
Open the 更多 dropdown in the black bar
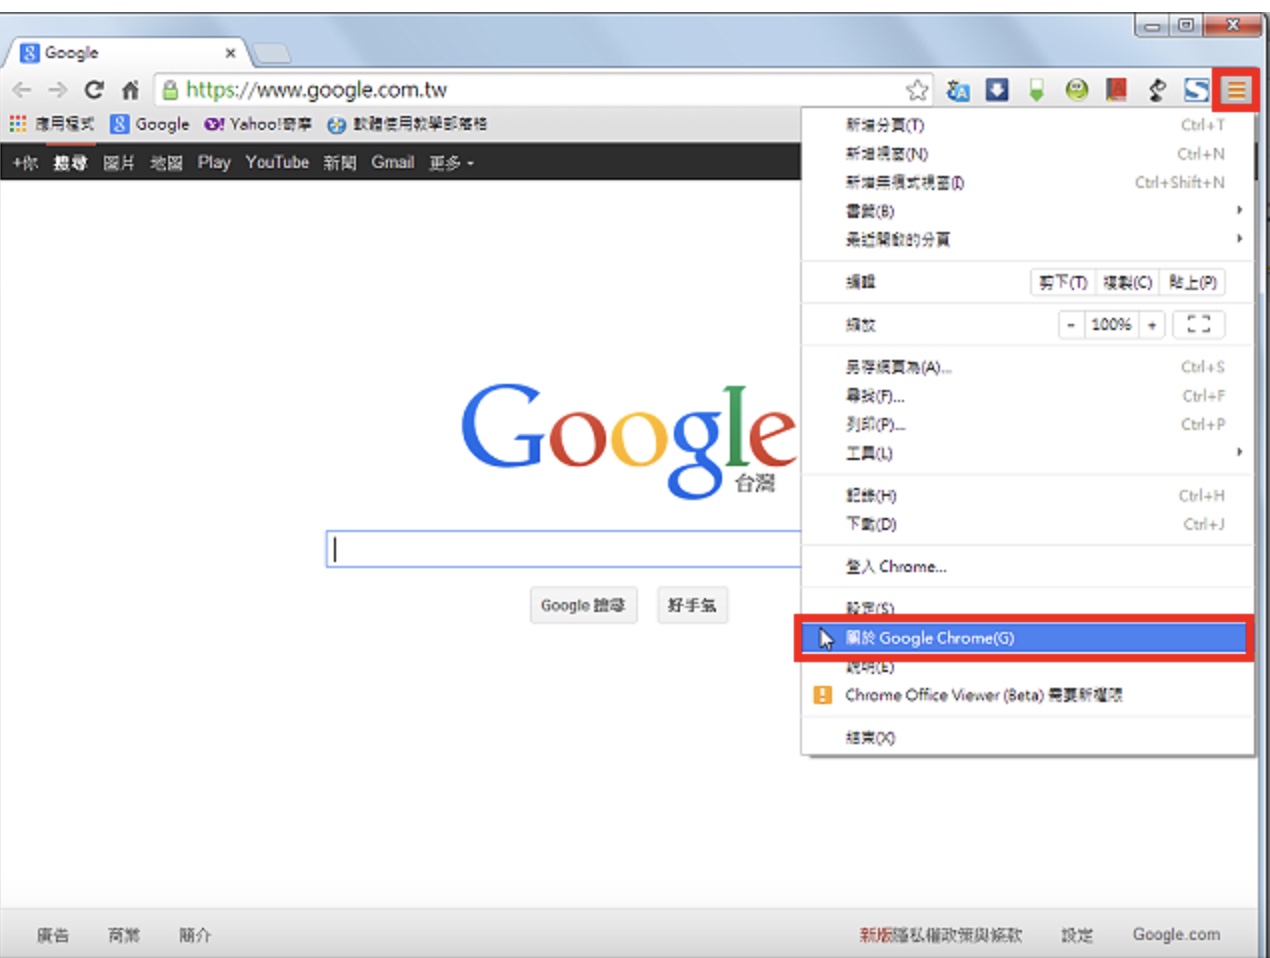[451, 162]
